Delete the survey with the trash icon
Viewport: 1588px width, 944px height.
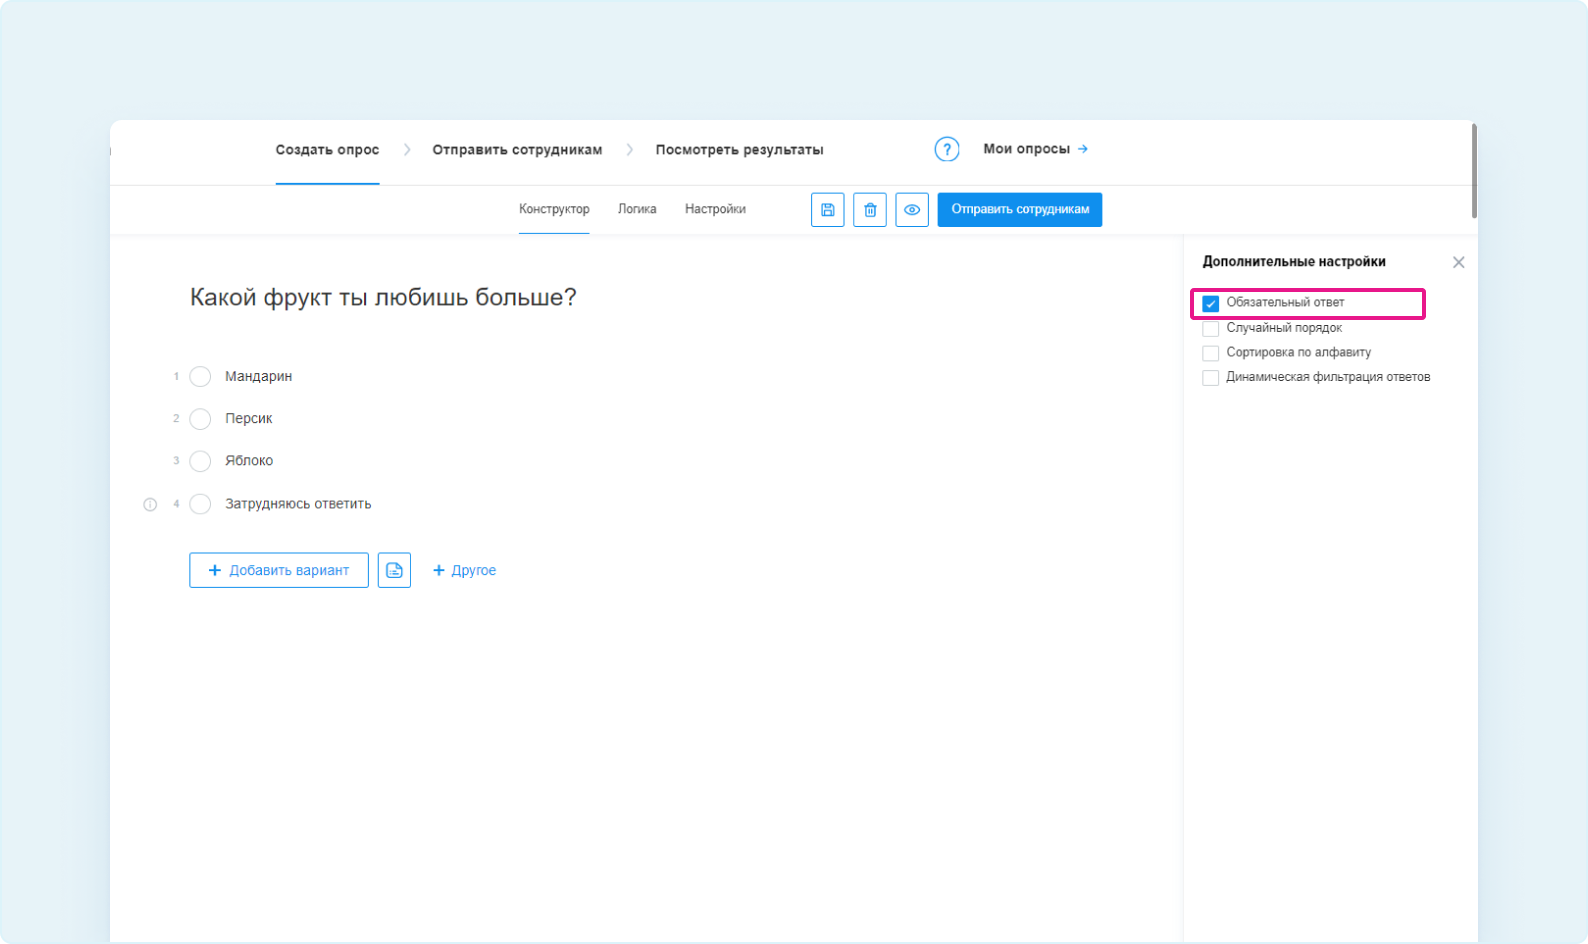[x=870, y=210]
